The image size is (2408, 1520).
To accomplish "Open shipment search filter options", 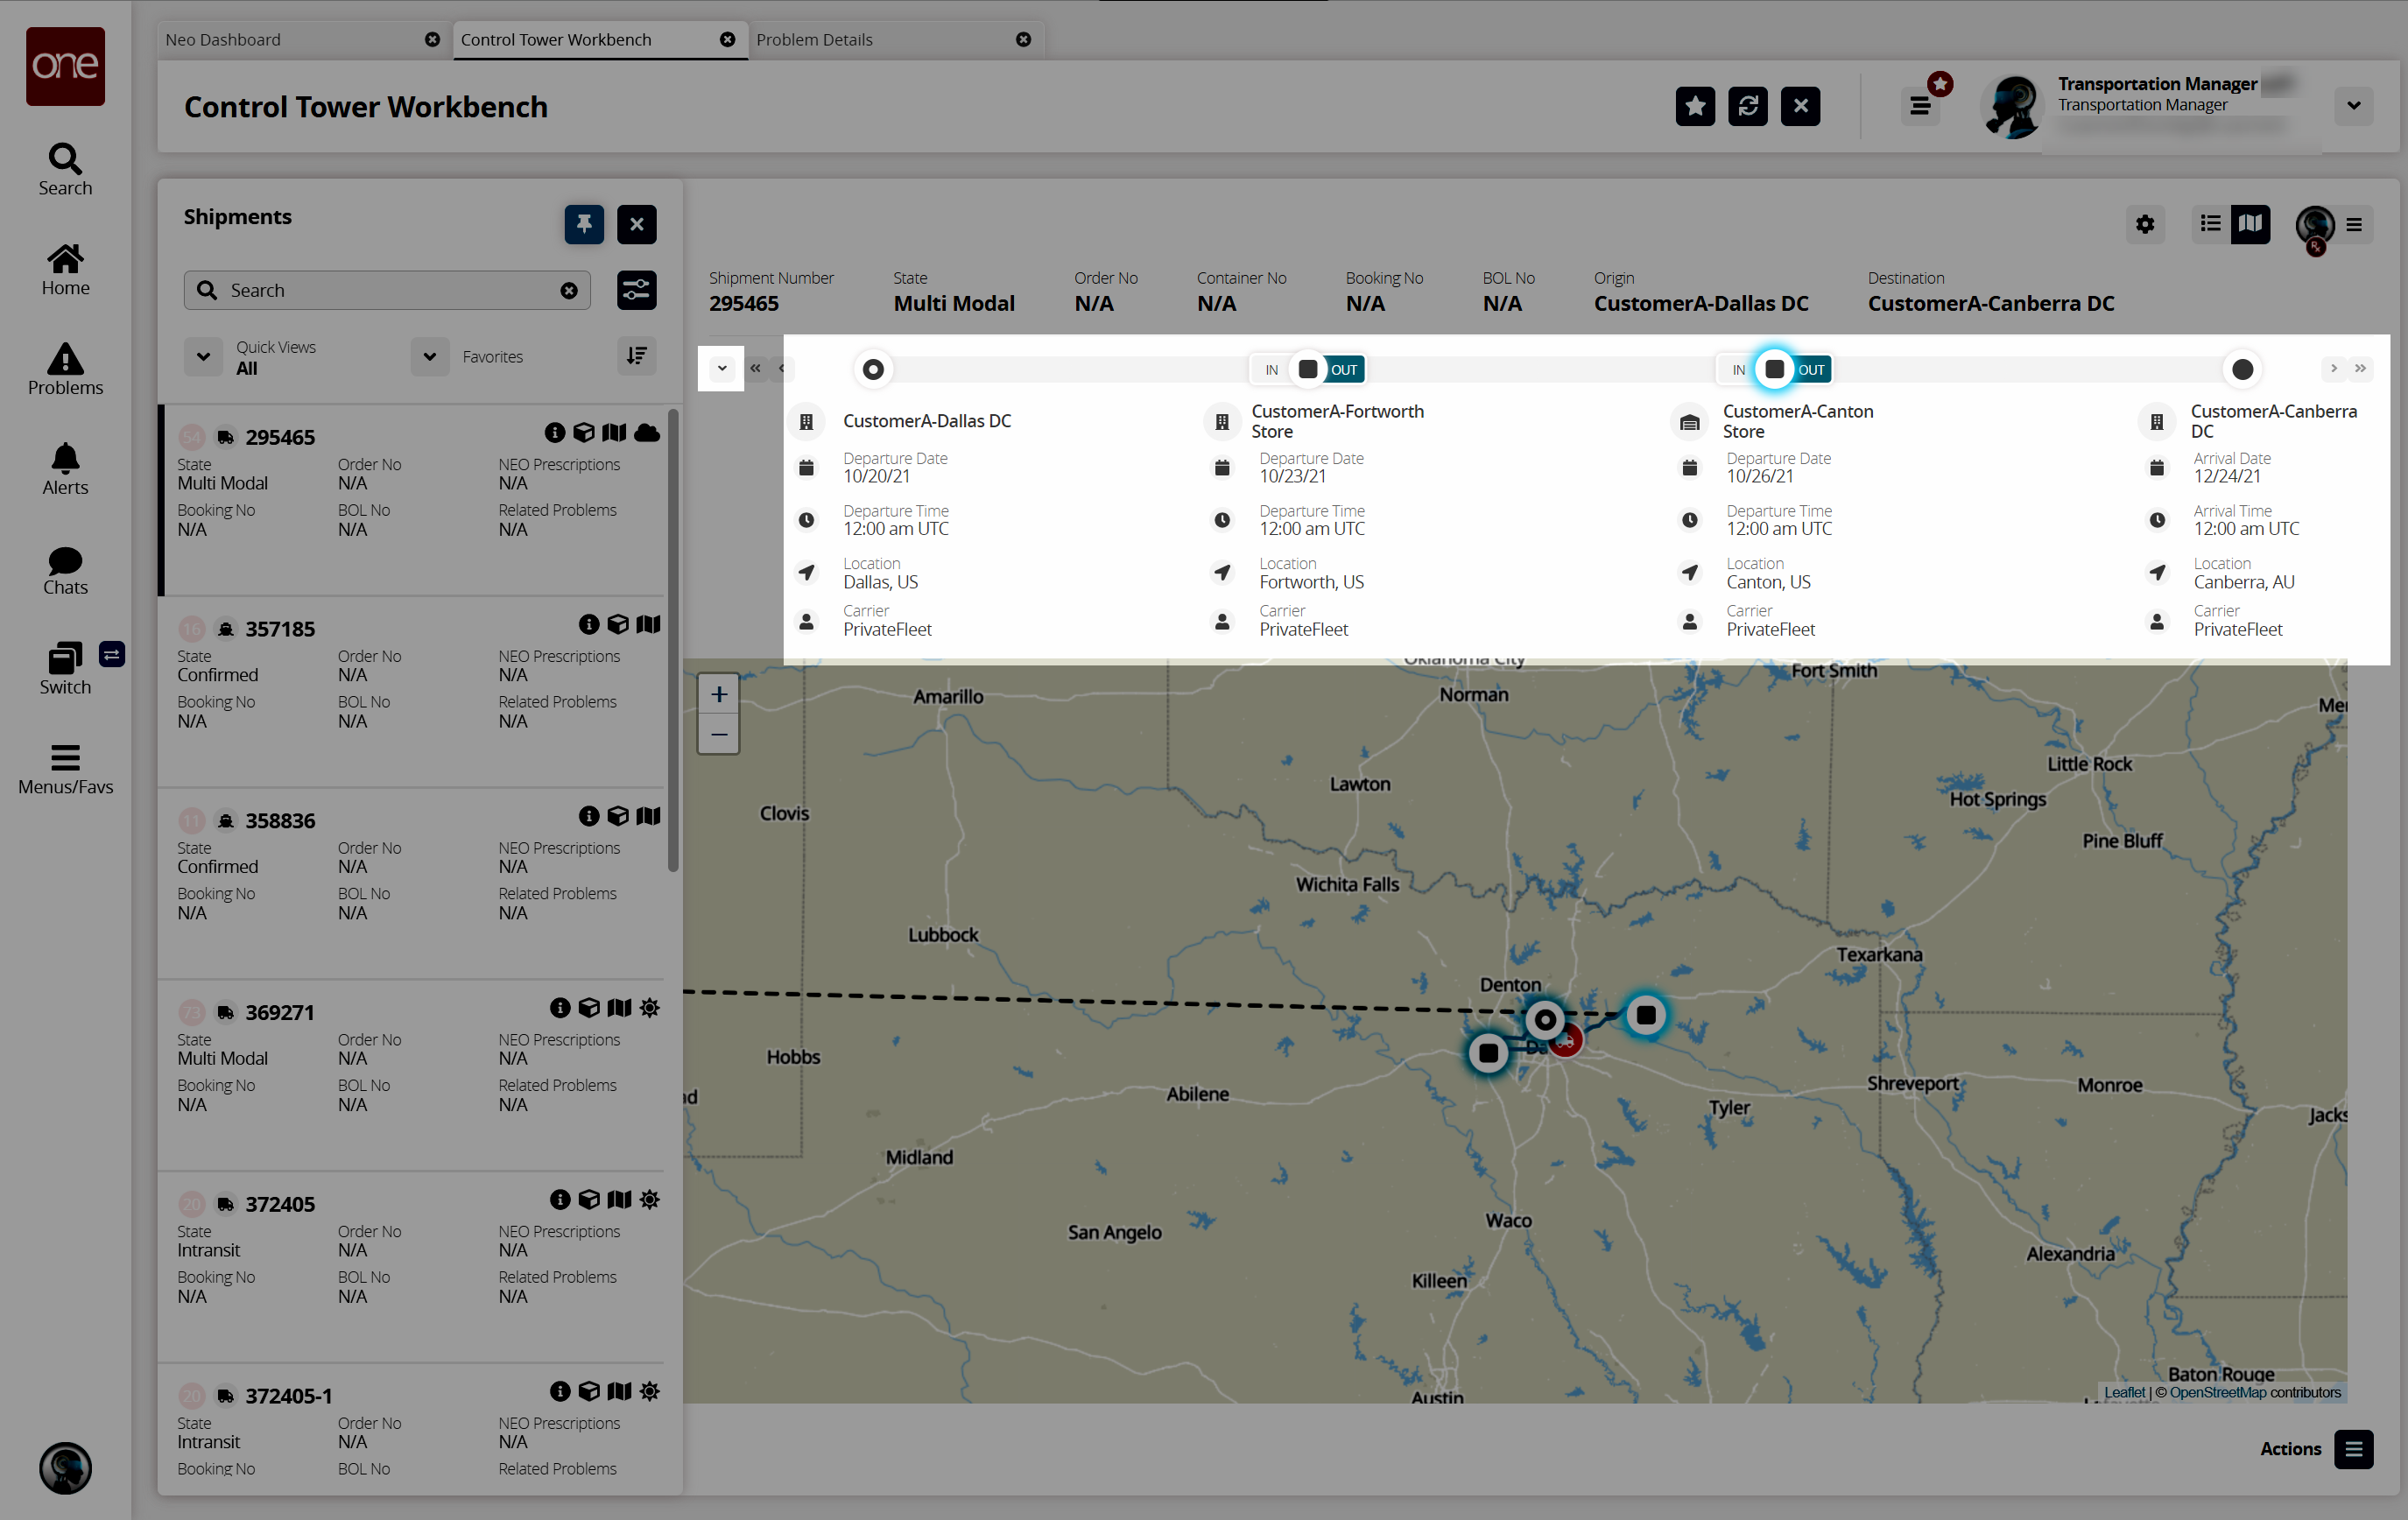I will 636,290.
